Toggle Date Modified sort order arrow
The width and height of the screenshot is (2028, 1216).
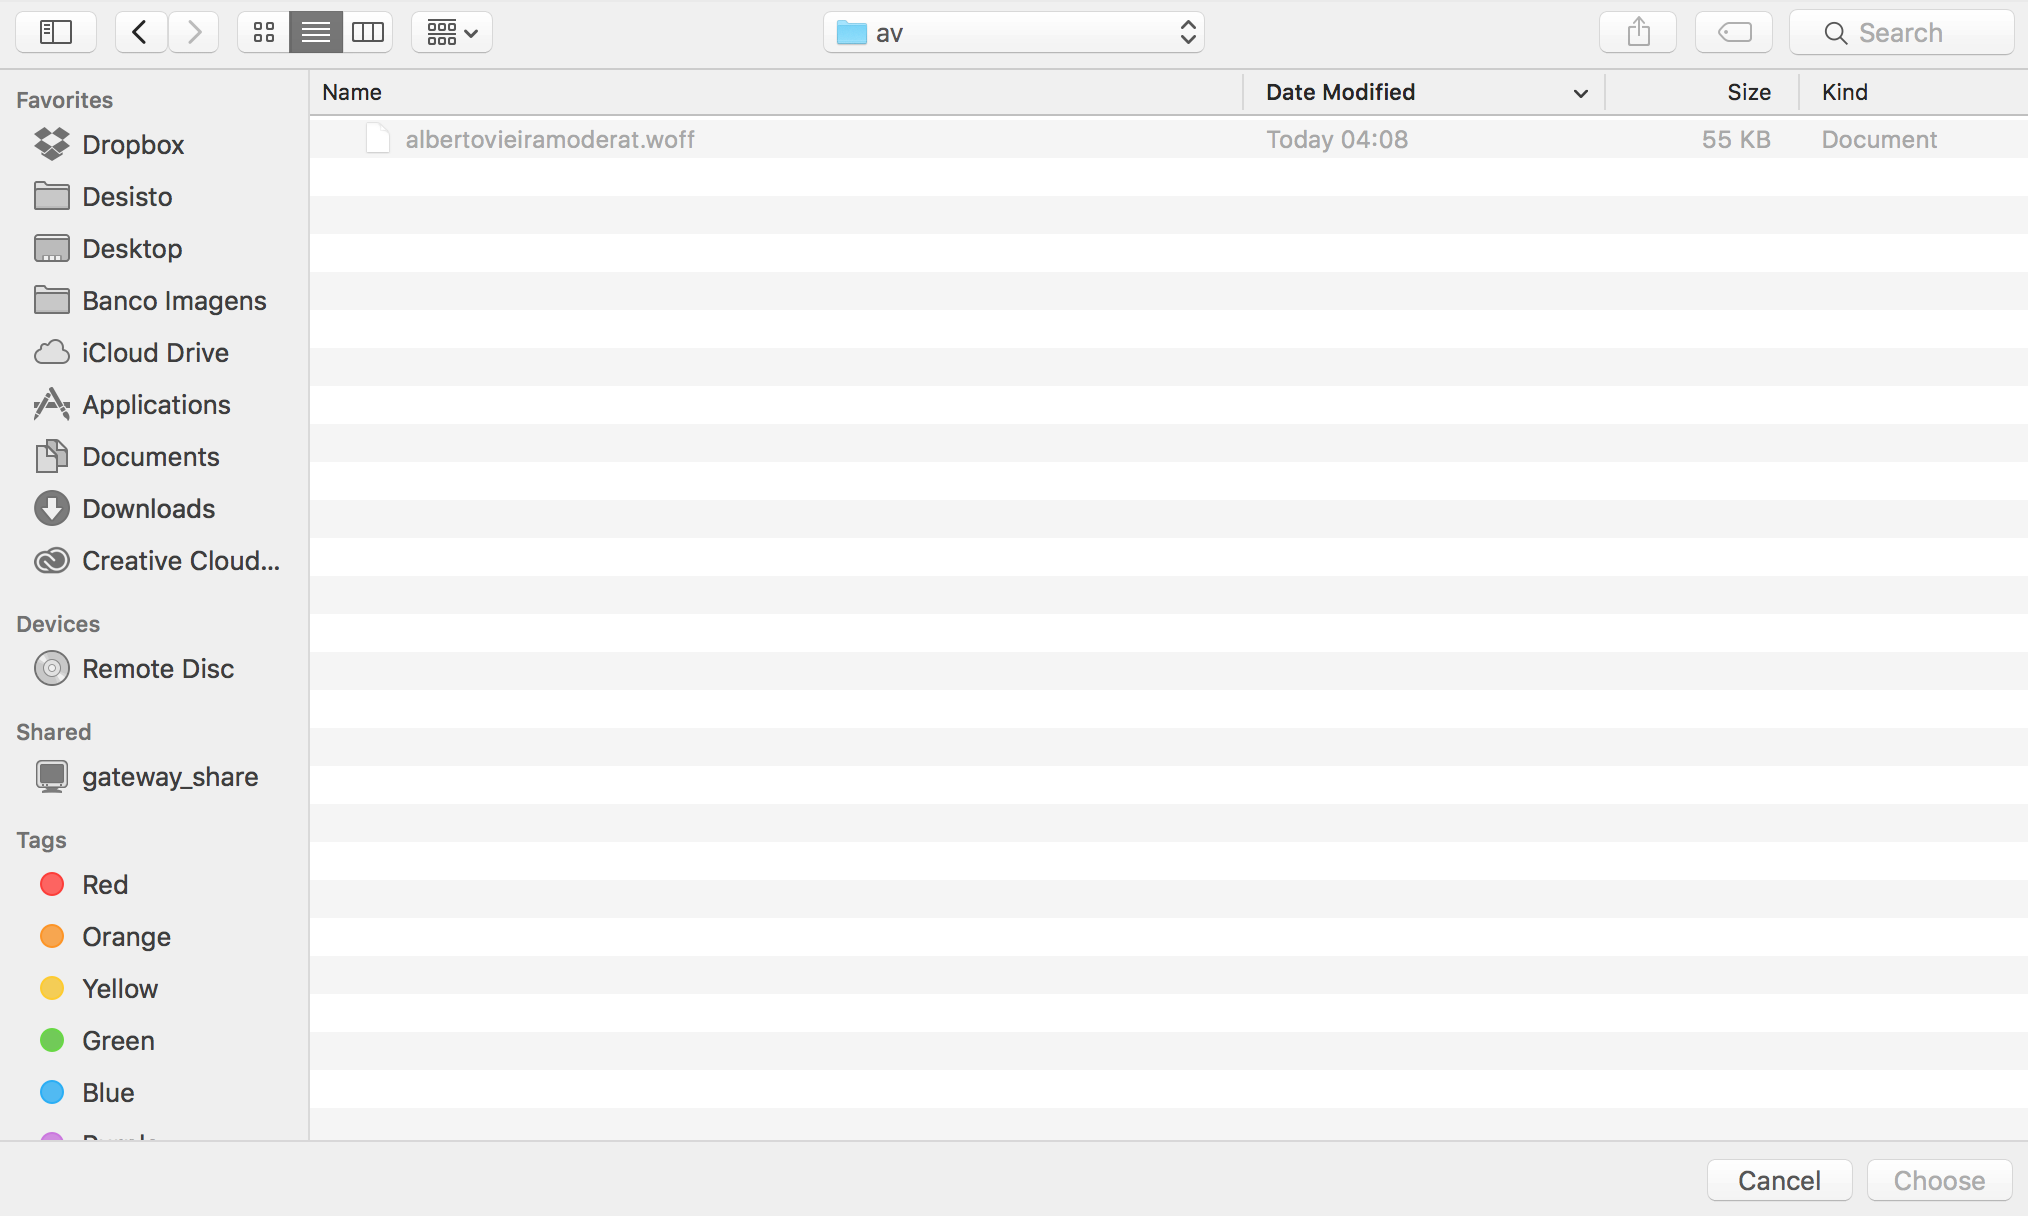point(1580,93)
